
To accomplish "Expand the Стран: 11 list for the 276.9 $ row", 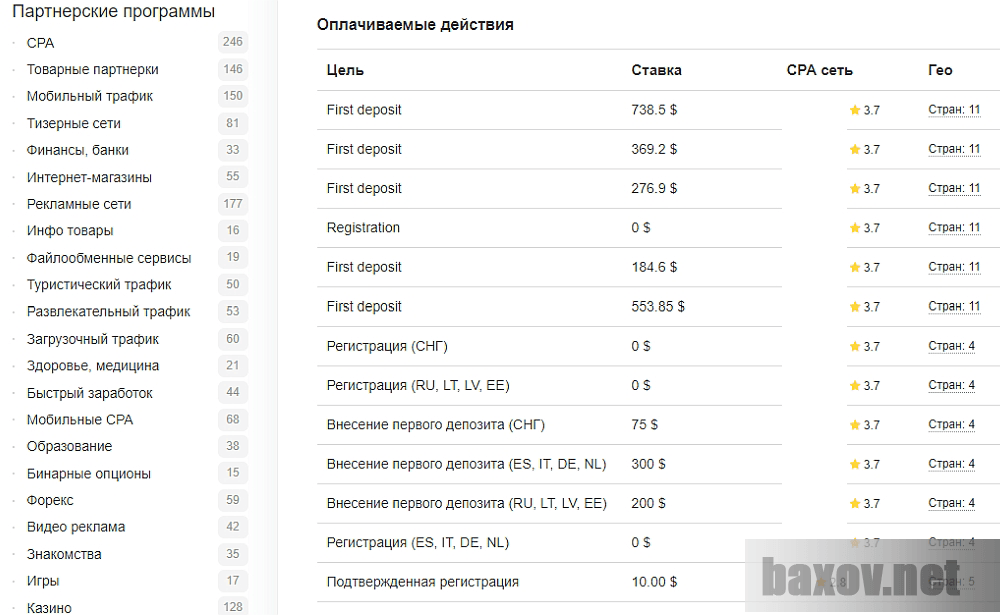I will (x=954, y=189).
